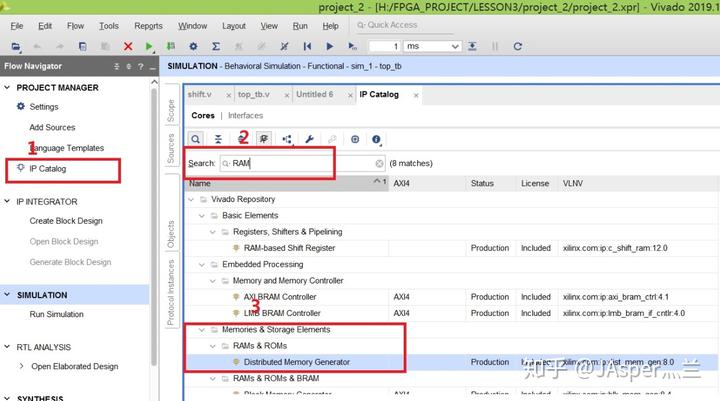Select Distributed Memory Generator IP
Viewport: 720px width, 401px height.
297,362
